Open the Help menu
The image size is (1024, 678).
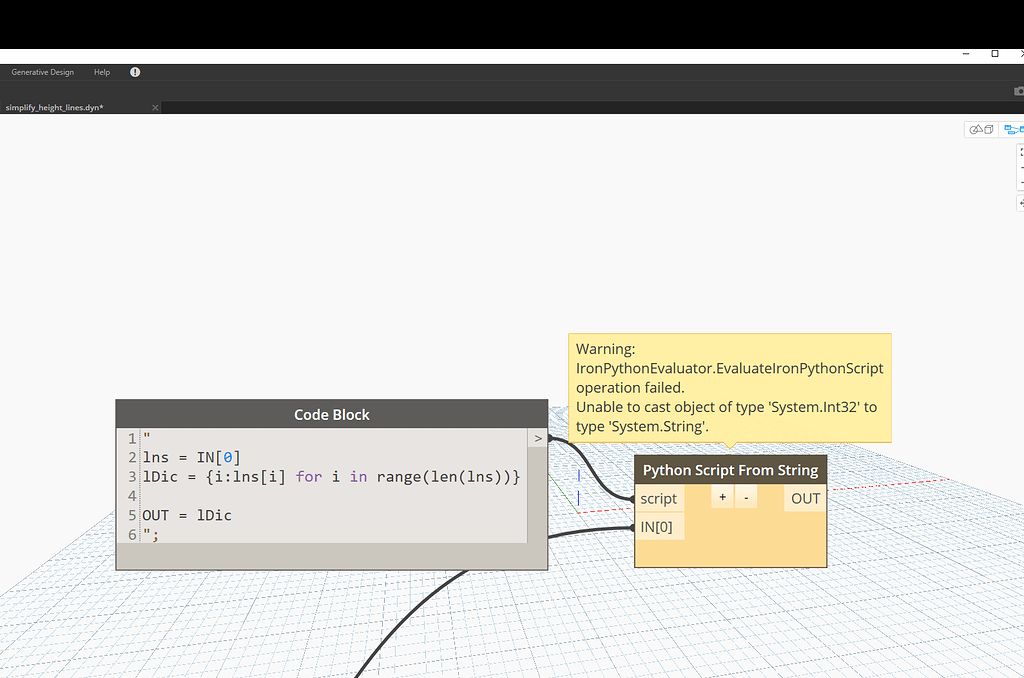point(101,71)
